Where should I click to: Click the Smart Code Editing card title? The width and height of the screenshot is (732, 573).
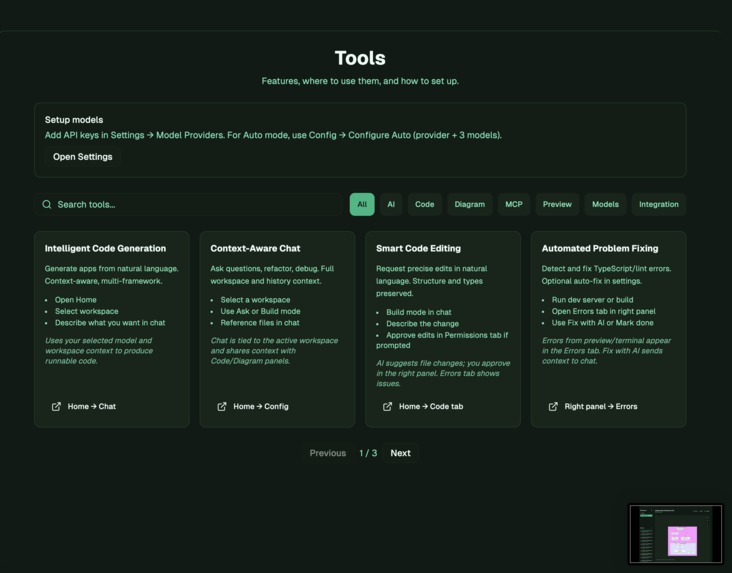point(418,248)
